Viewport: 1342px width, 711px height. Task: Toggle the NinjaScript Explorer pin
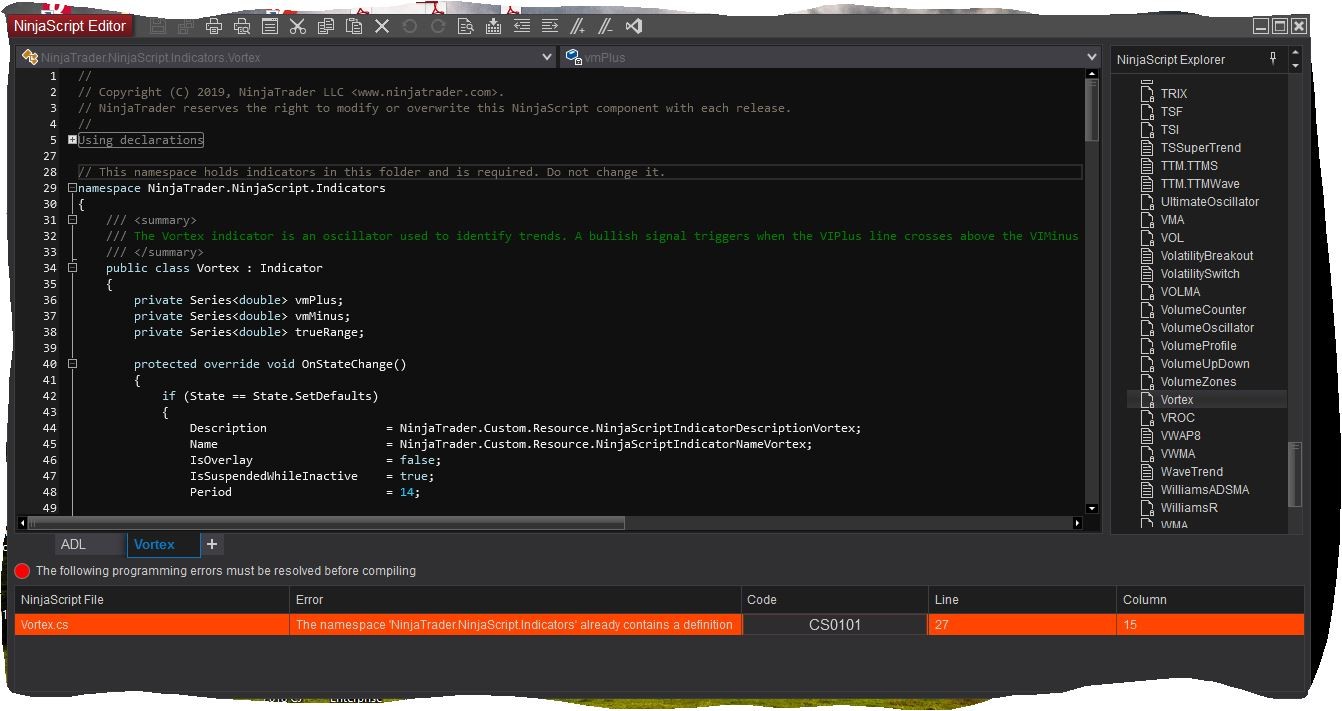click(1273, 59)
